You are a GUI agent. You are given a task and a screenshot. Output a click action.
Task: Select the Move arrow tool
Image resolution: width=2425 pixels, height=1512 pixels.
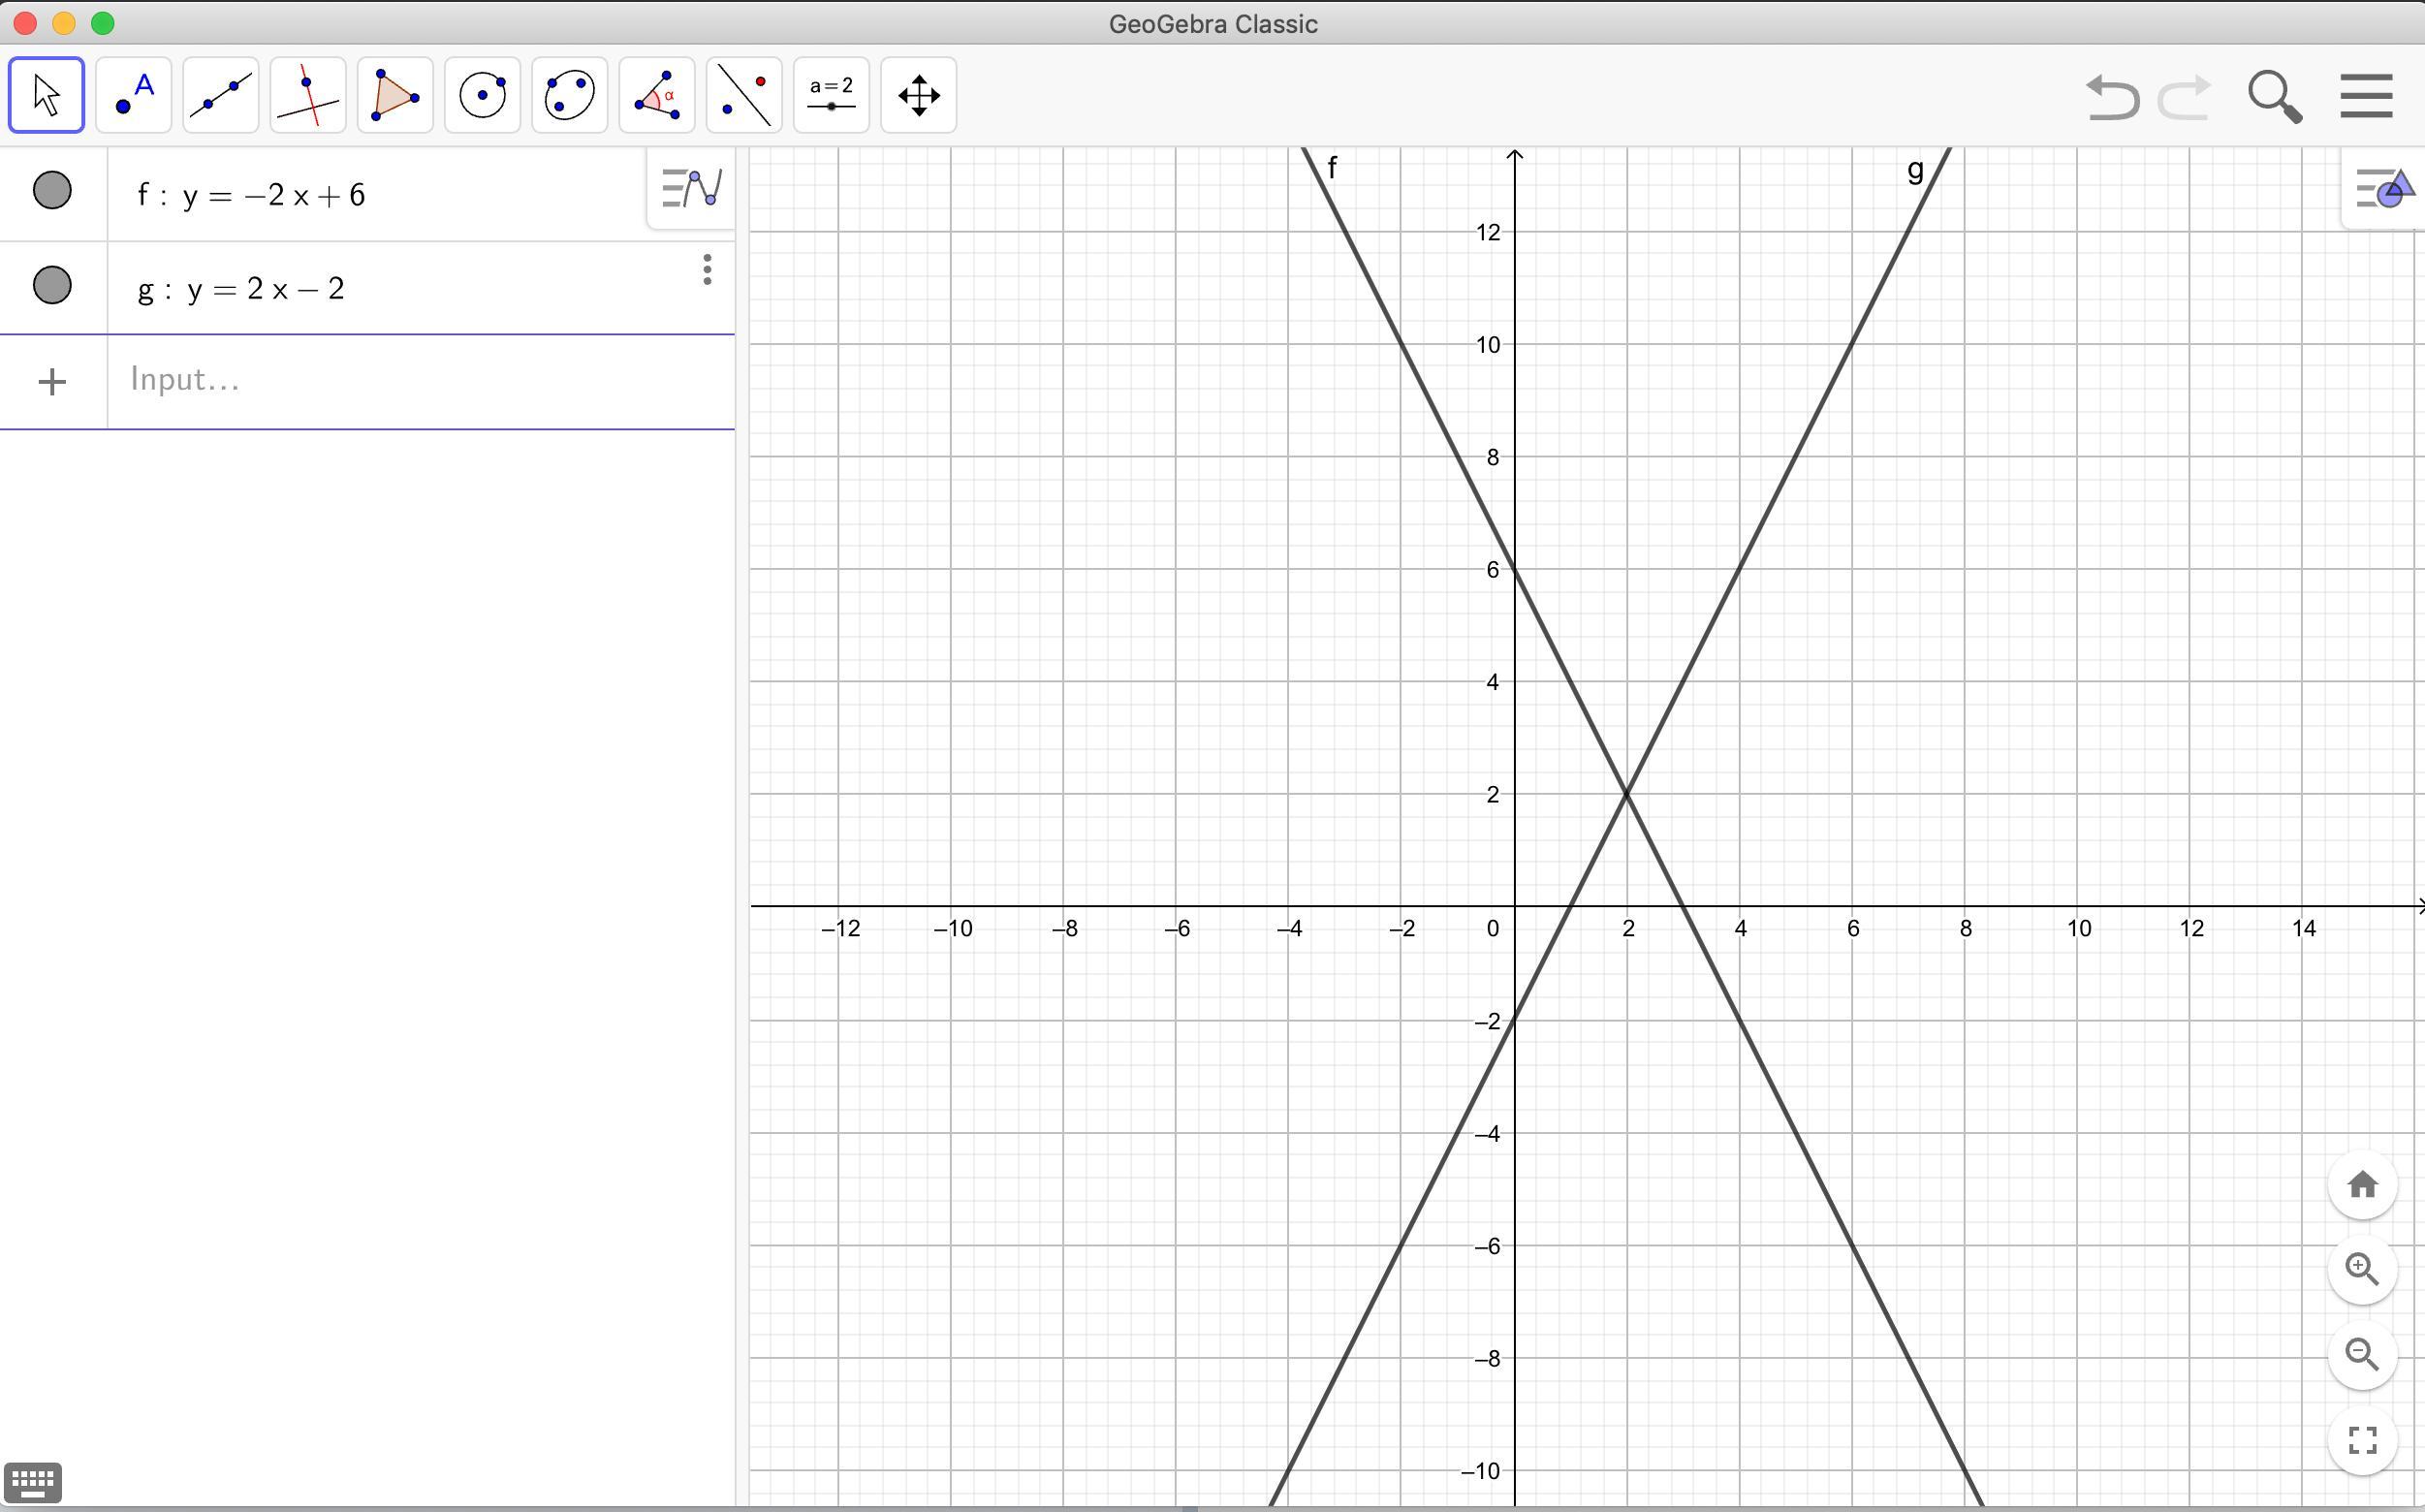coord(46,96)
